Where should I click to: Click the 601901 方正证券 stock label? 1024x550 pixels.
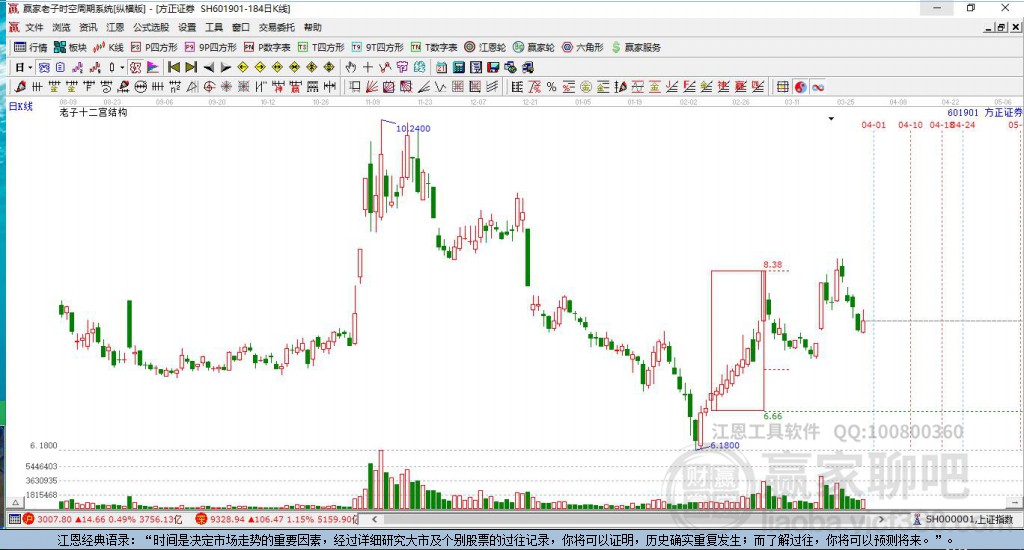pyautogui.click(x=984, y=112)
